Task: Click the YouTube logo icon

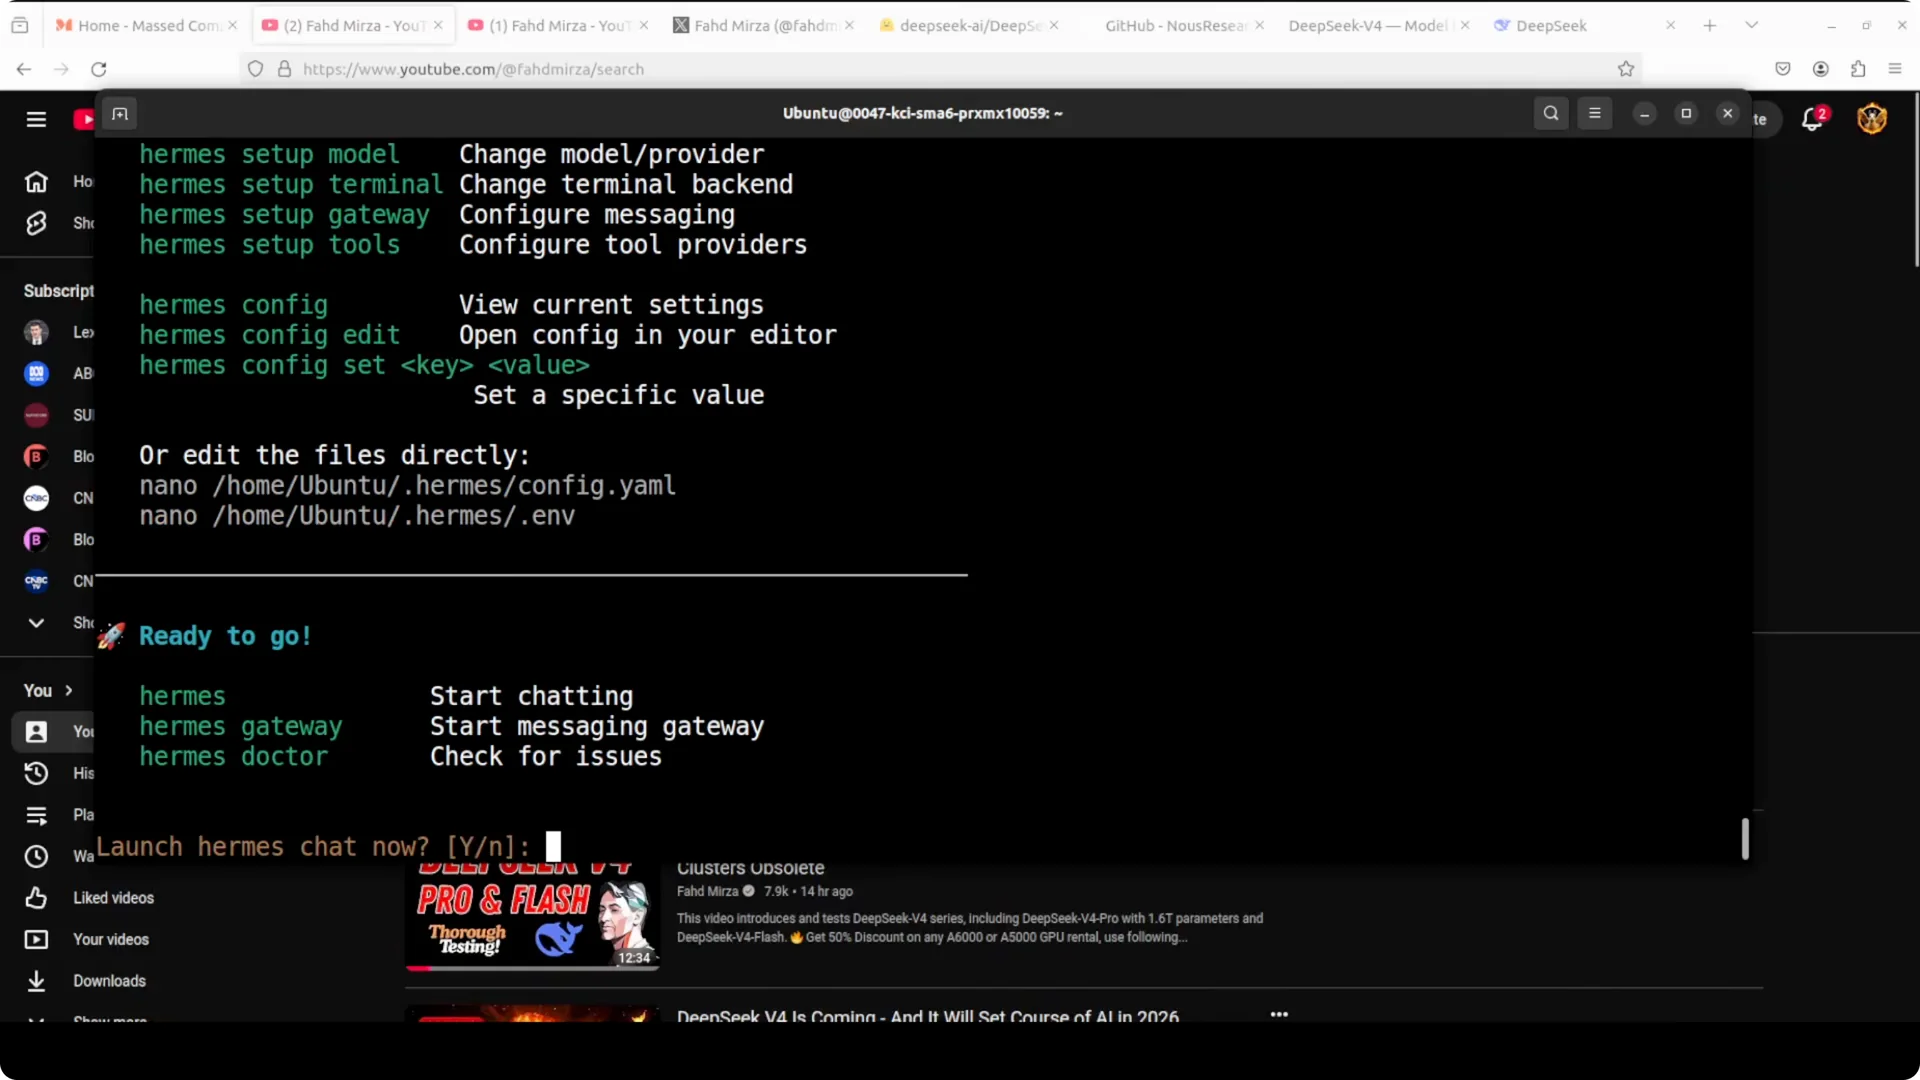Action: click(x=84, y=120)
